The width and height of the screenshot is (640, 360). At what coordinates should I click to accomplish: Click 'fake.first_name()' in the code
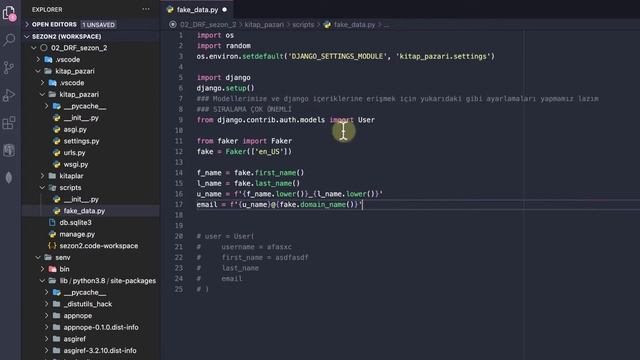click(x=269, y=173)
